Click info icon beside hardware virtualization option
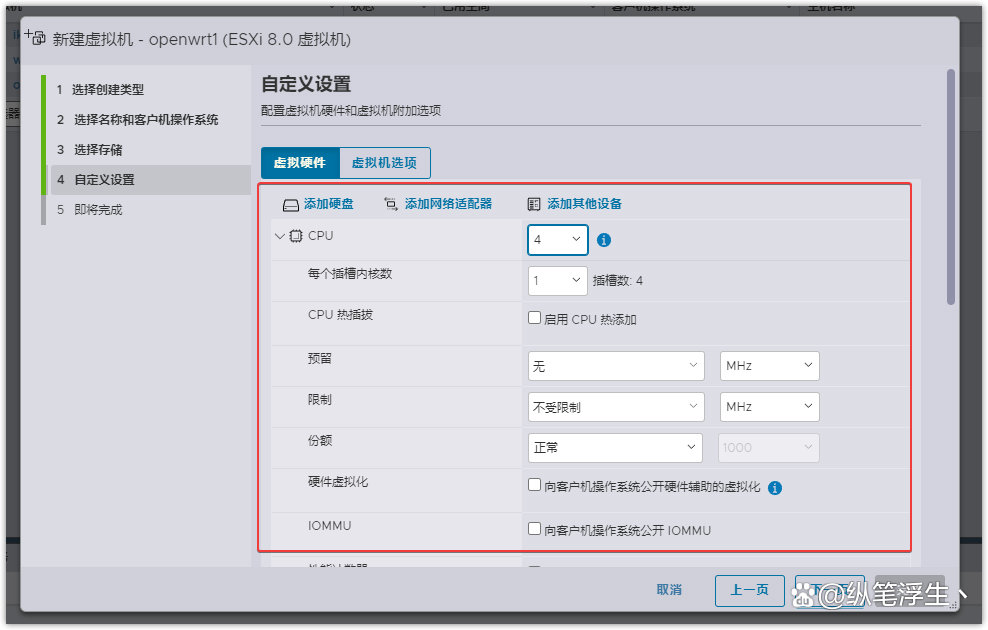 [x=774, y=487]
